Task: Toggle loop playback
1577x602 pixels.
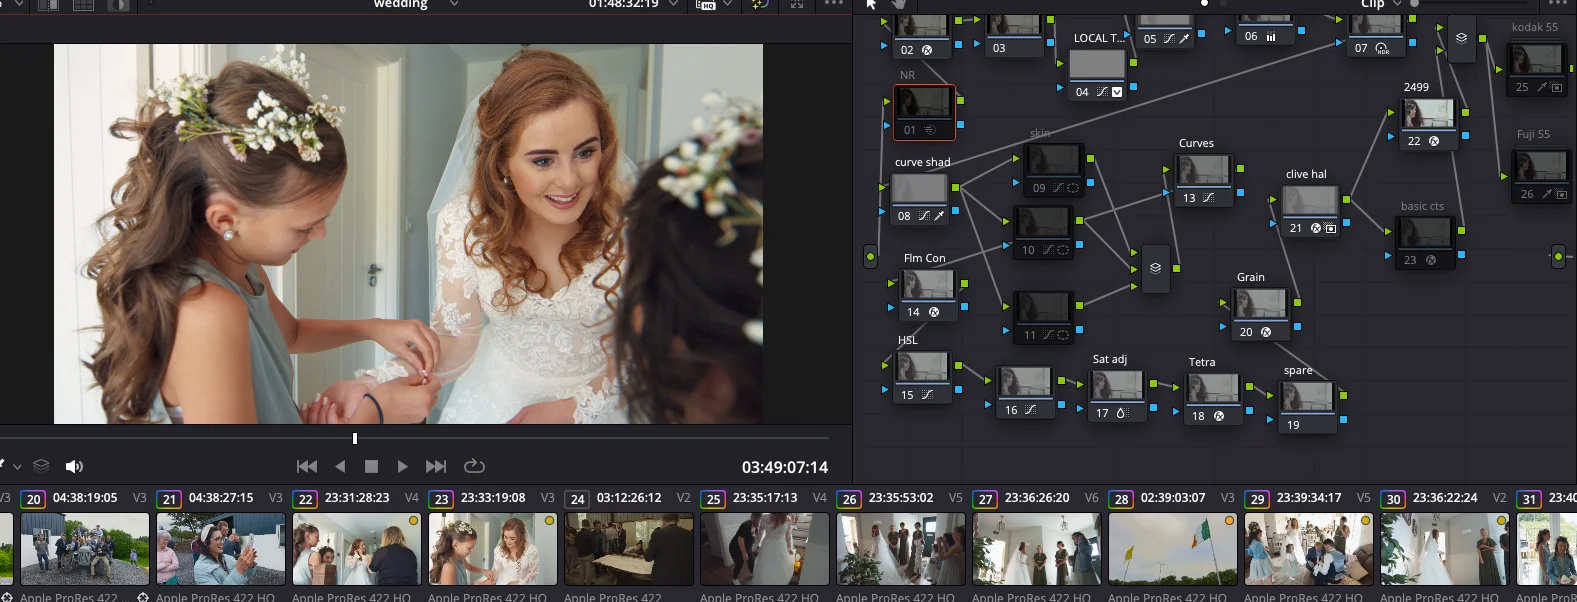Action: coord(474,466)
